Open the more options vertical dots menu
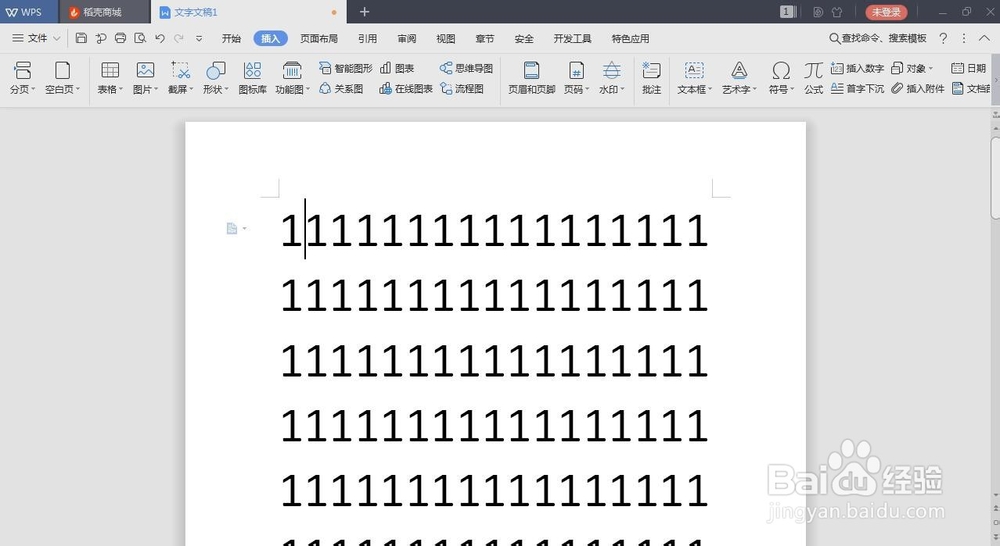 [x=964, y=39]
